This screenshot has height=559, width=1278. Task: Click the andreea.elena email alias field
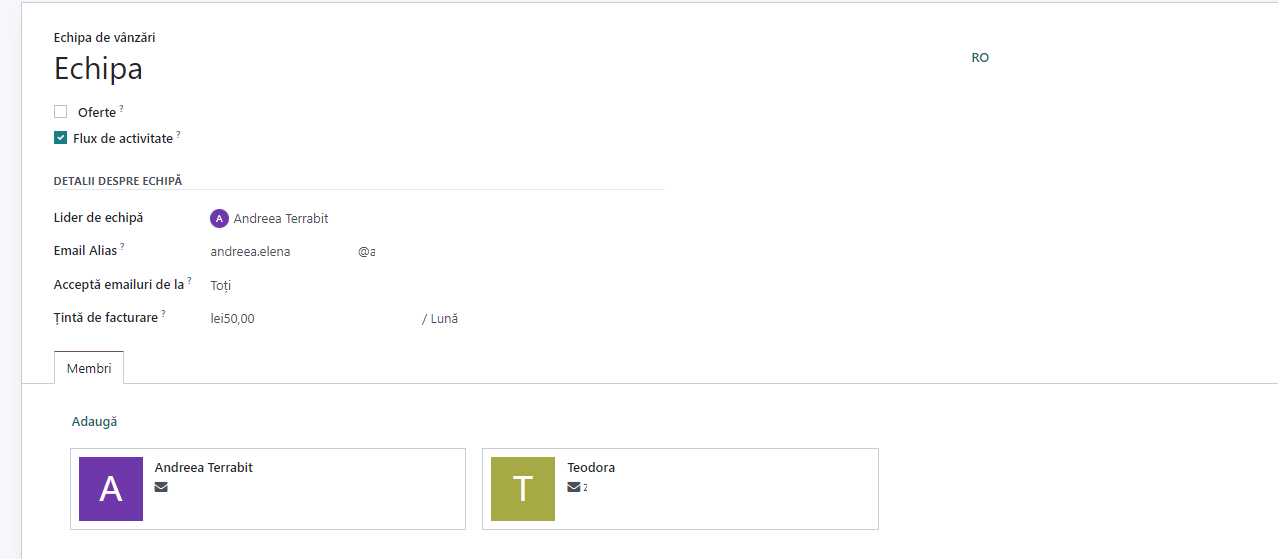click(281, 252)
